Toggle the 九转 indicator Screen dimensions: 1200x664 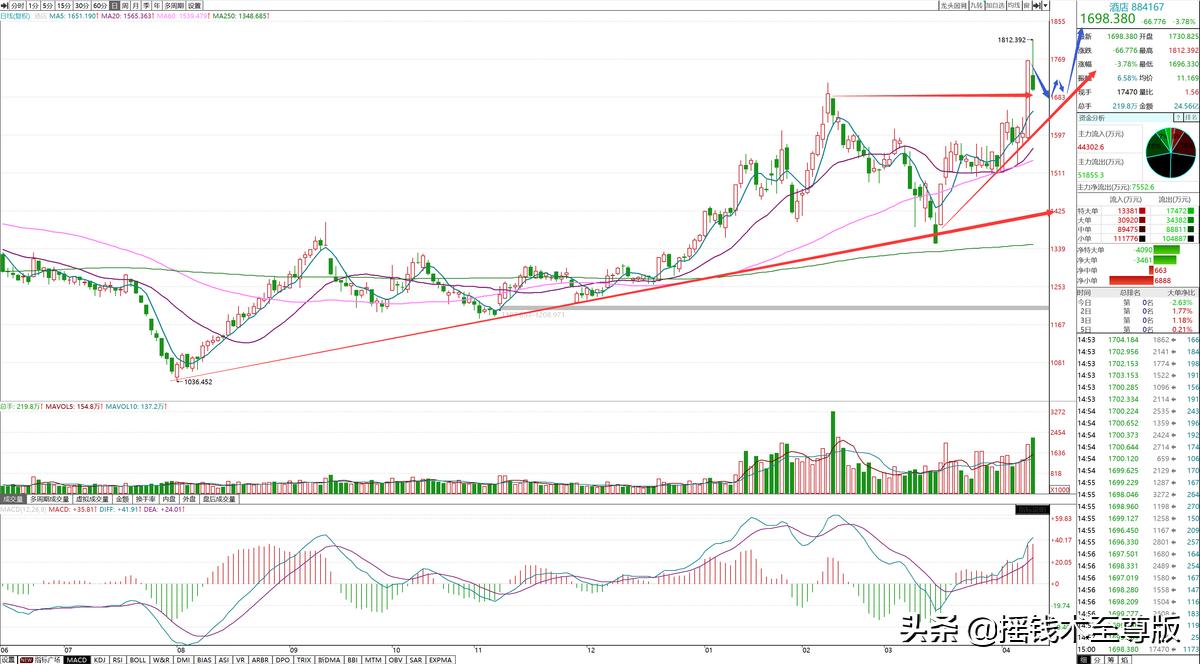click(x=977, y=5)
